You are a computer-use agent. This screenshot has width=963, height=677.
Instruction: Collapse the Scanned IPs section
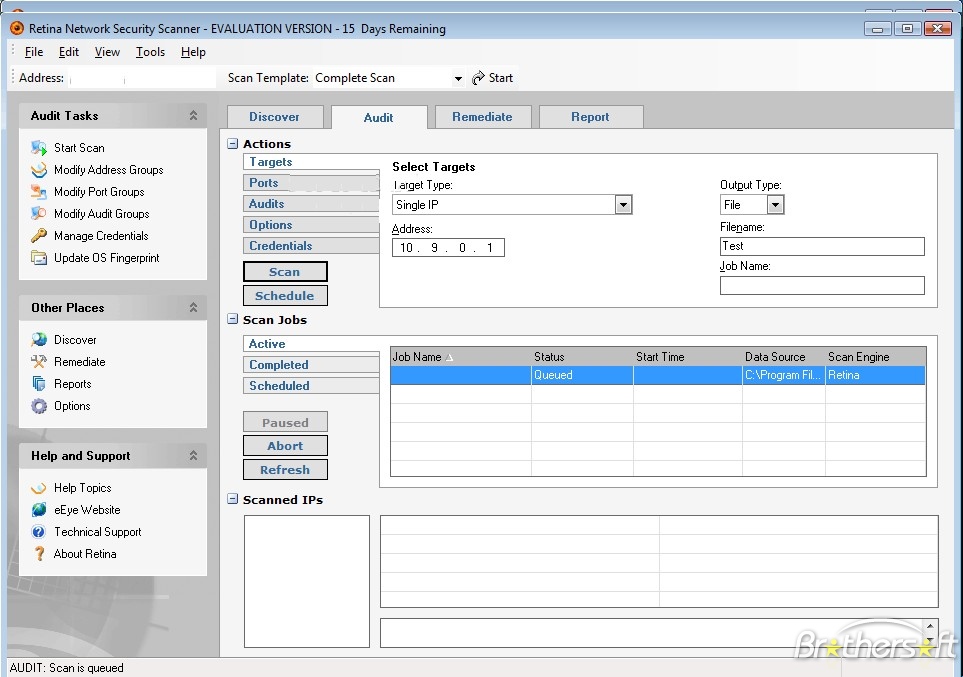coord(232,499)
